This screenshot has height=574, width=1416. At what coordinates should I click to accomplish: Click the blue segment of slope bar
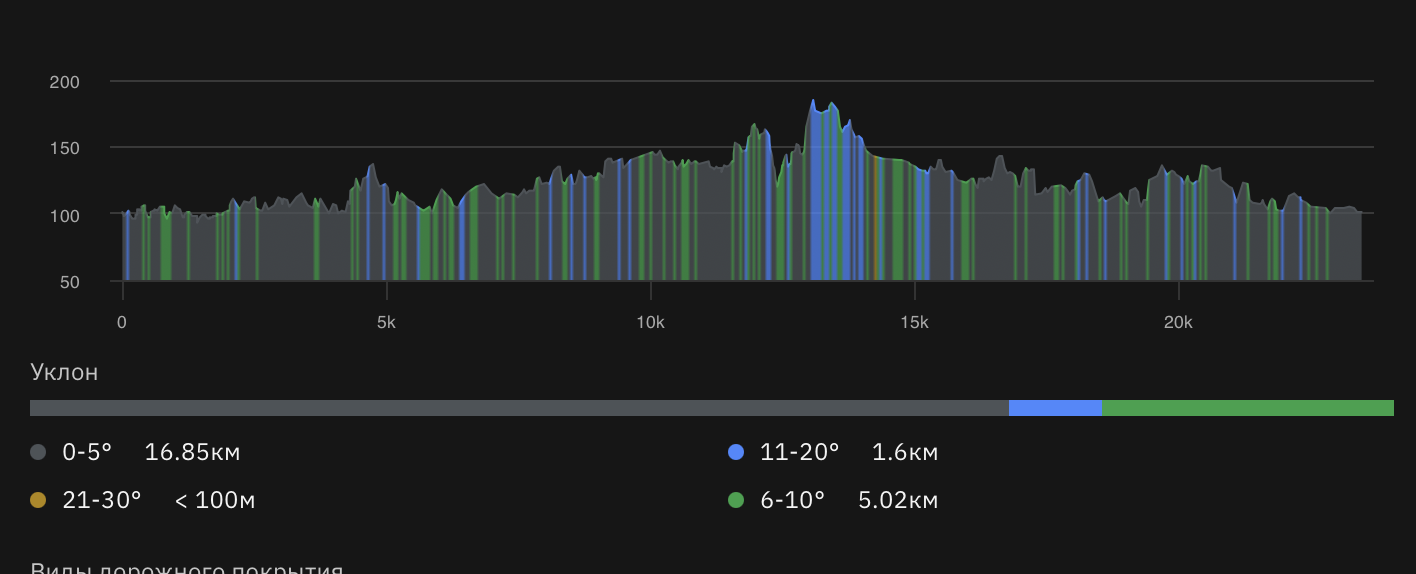point(1055,408)
